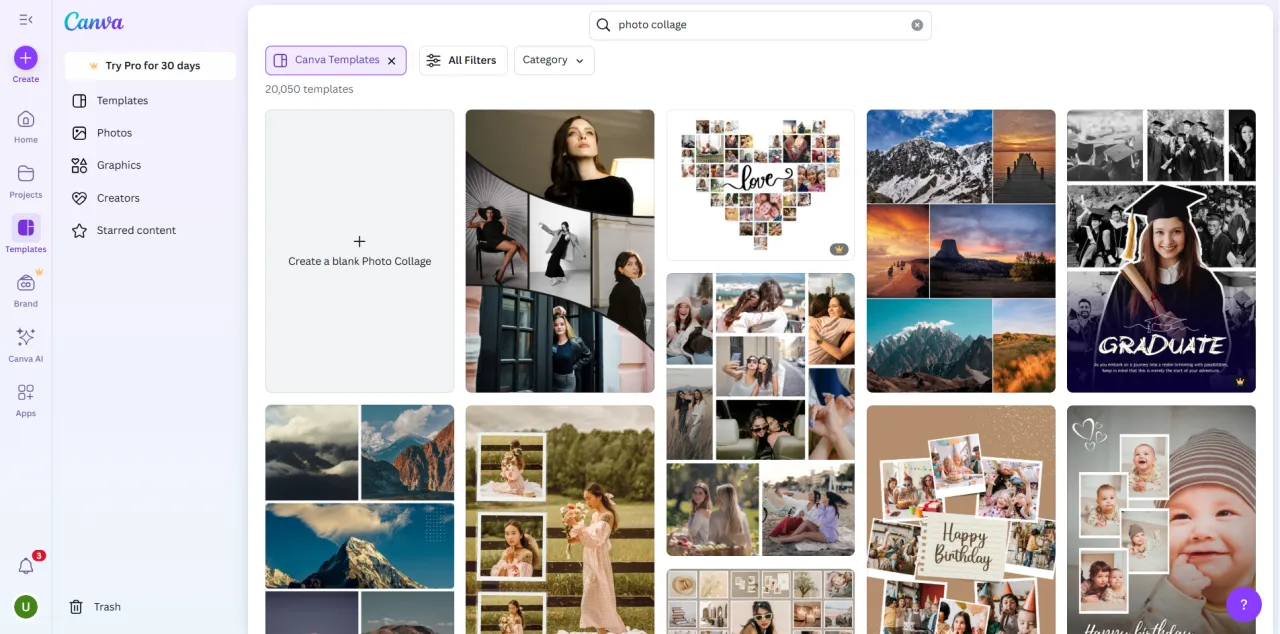1280x634 pixels.
Task: Open the All Filters panel
Action: [x=462, y=60]
